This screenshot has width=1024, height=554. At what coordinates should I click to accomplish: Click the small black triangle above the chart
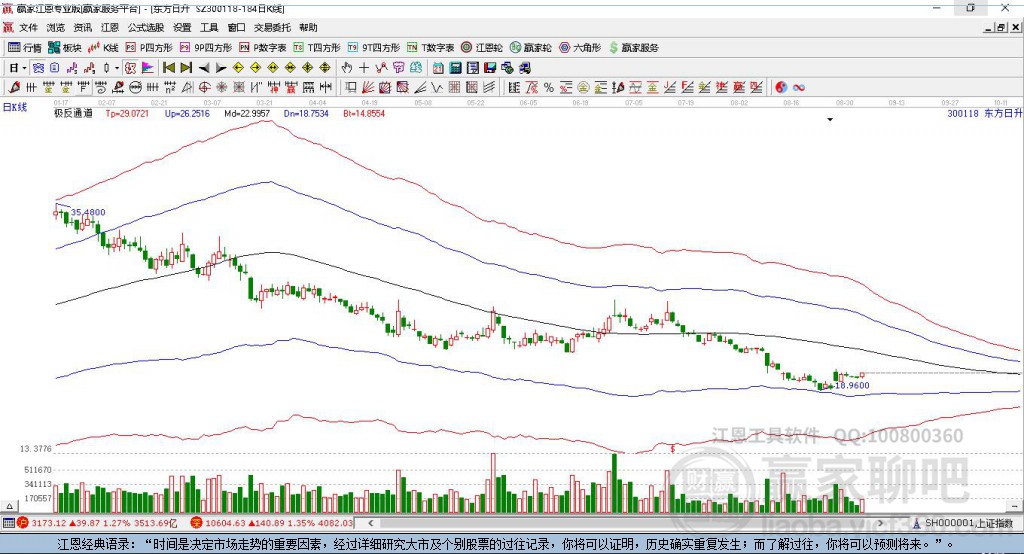pyautogui.click(x=830, y=120)
